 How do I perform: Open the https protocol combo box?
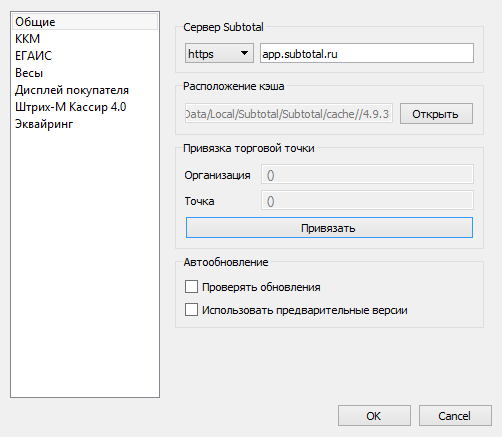click(219, 53)
